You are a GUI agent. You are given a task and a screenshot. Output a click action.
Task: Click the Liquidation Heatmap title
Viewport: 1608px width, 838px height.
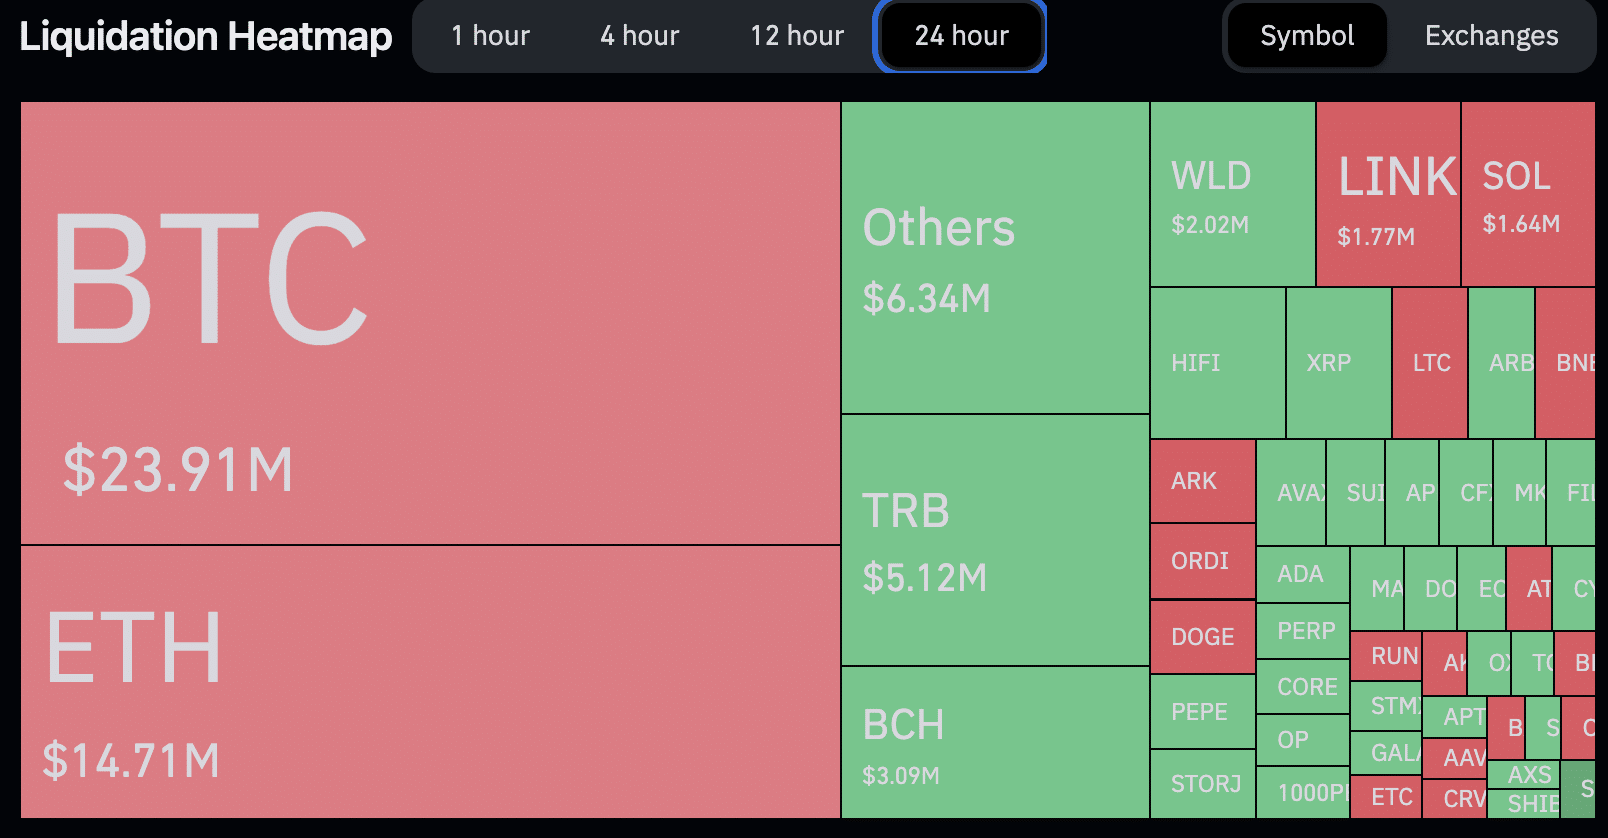(206, 36)
